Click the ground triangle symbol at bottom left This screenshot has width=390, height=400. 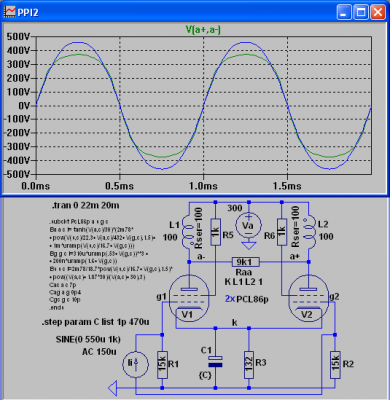point(113,388)
